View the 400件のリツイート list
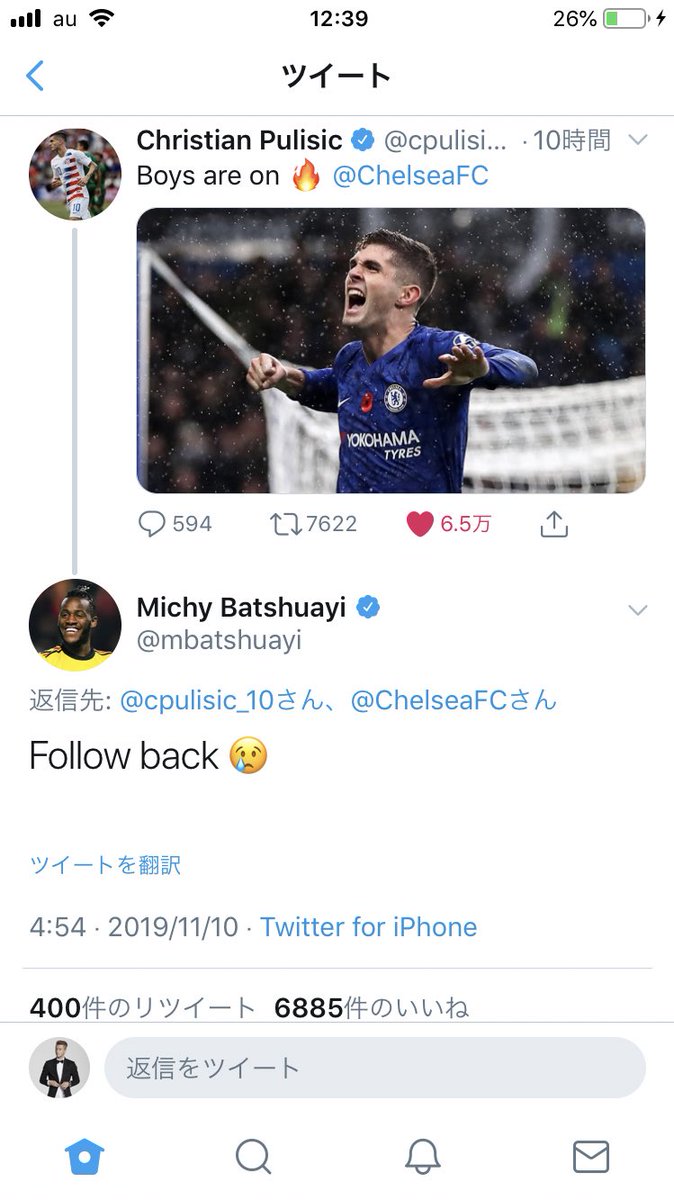 tap(142, 1008)
